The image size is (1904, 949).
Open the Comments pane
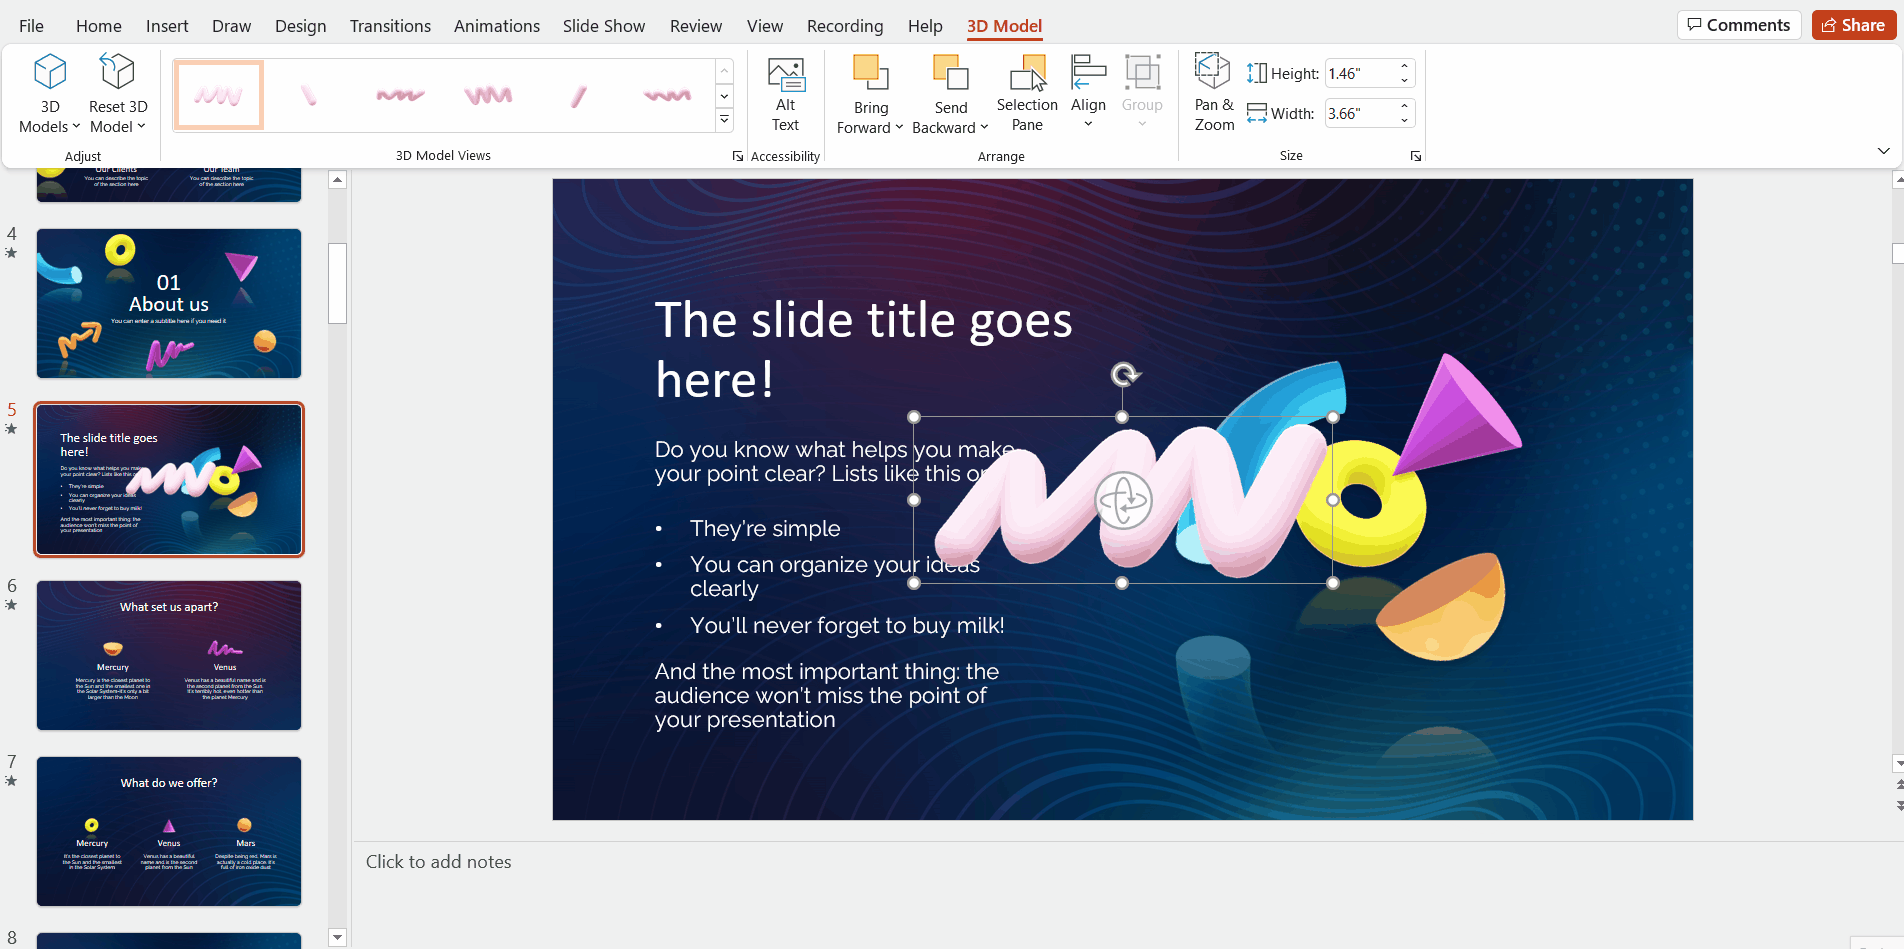(x=1738, y=25)
